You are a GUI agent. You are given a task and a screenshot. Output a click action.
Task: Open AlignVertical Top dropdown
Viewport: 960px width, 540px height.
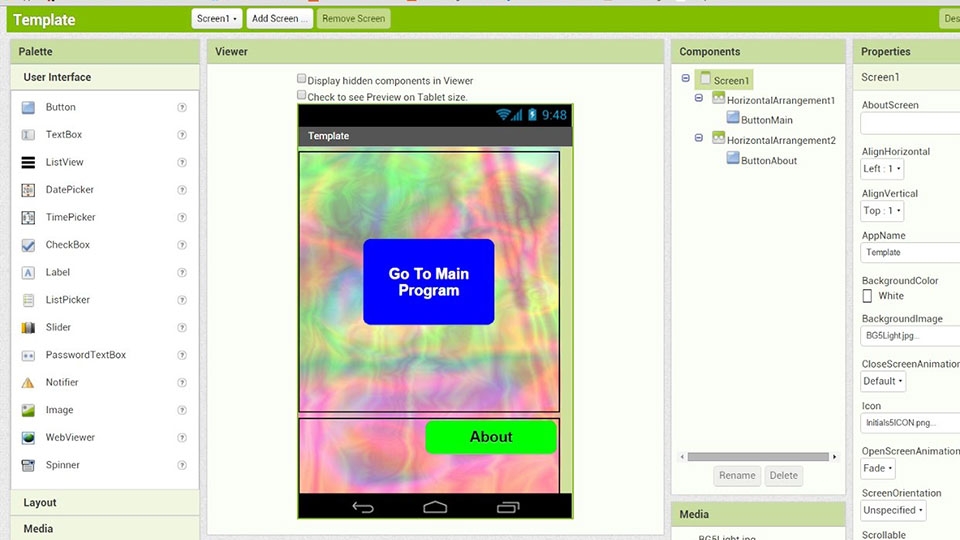pos(882,211)
